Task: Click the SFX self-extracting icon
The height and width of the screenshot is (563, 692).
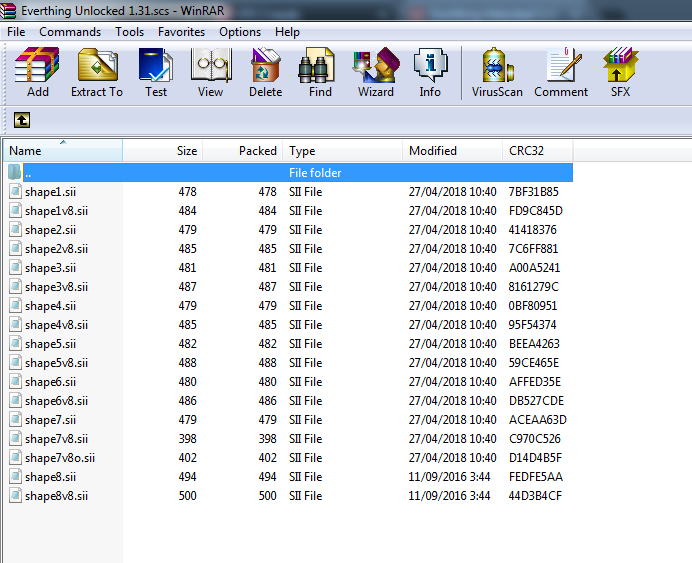Action: click(620, 65)
